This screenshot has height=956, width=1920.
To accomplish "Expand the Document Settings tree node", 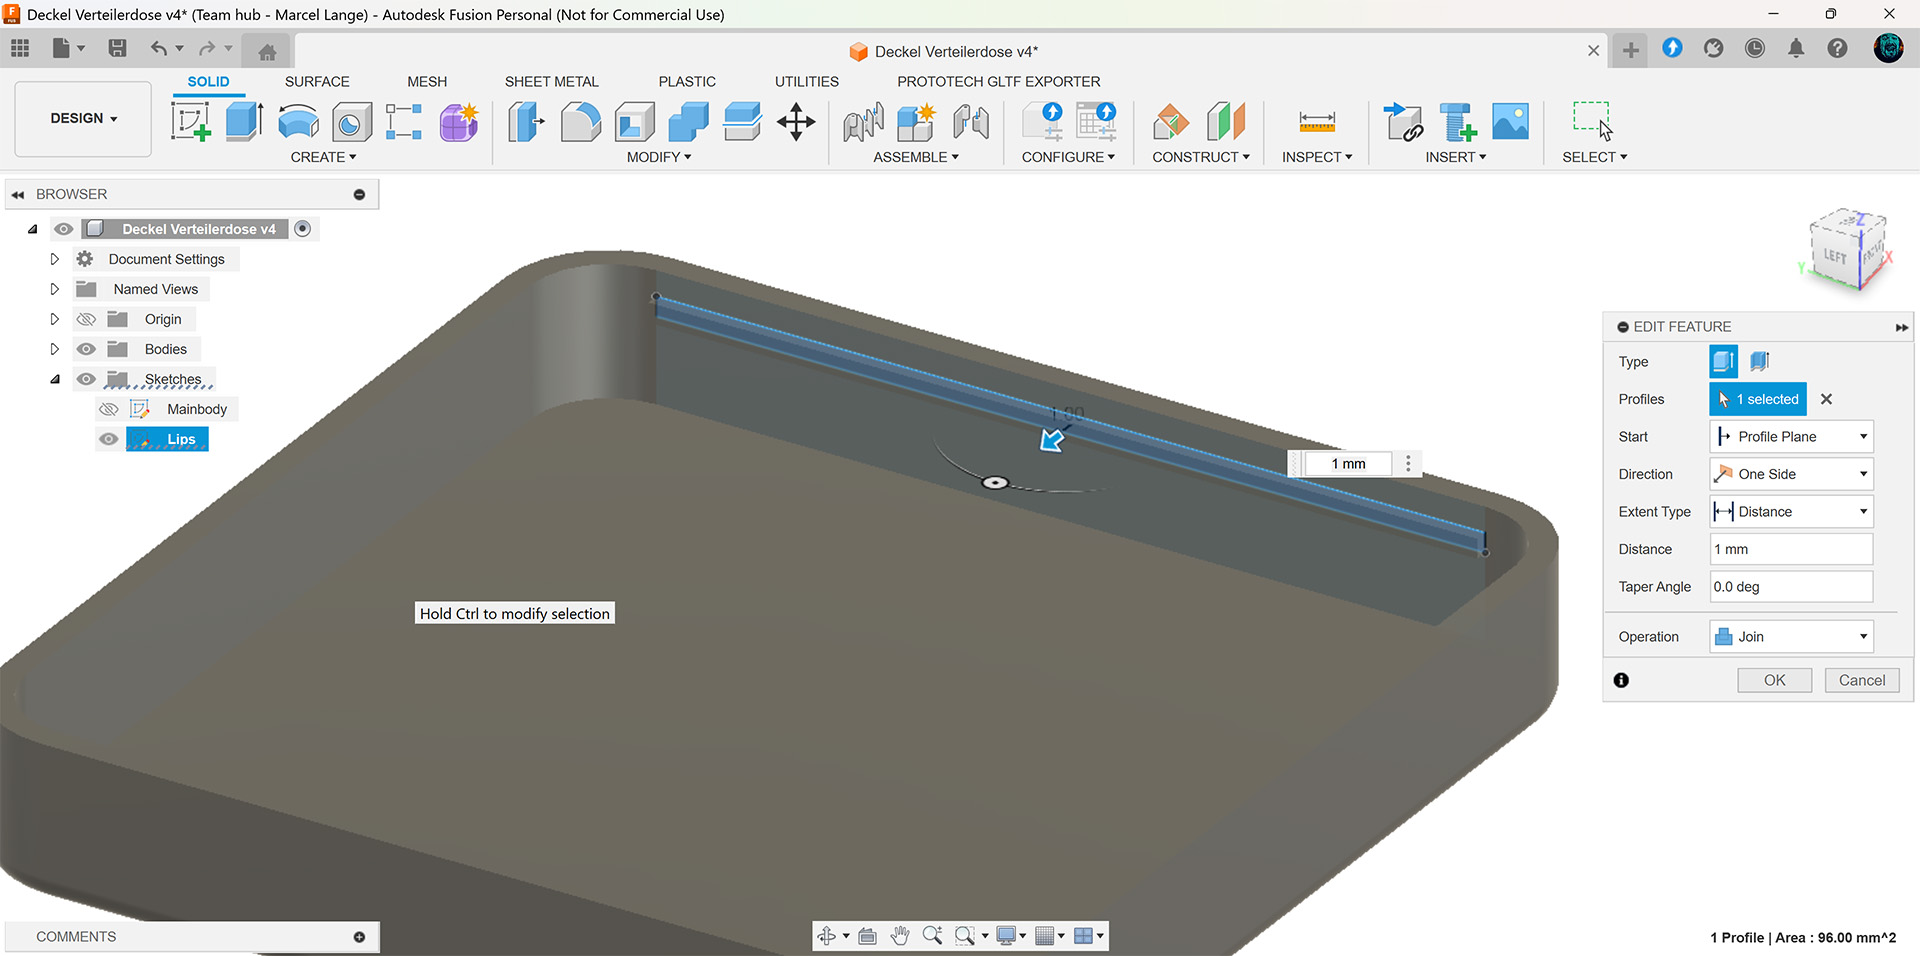I will [55, 259].
